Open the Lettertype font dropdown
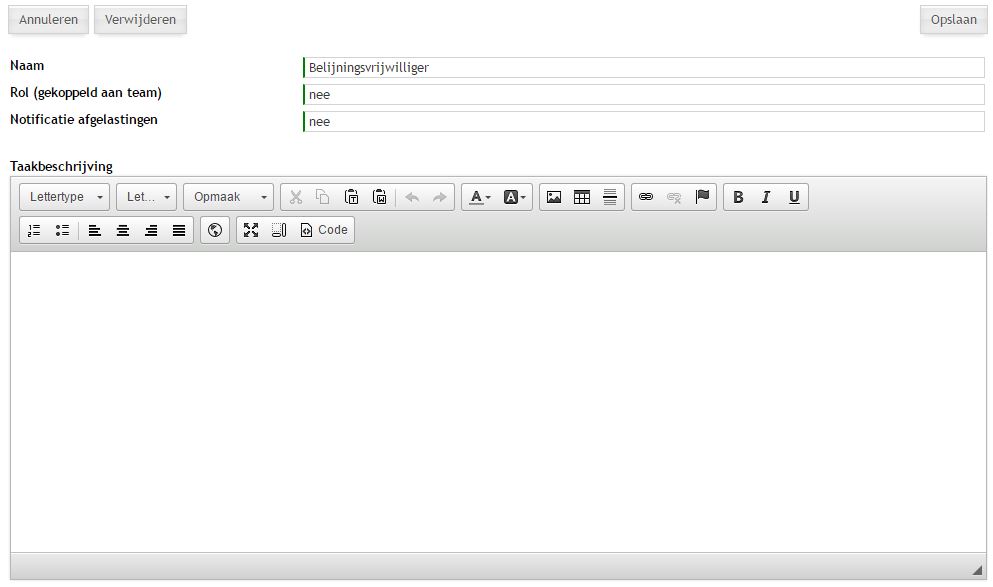The width and height of the screenshot is (993, 587). (66, 197)
